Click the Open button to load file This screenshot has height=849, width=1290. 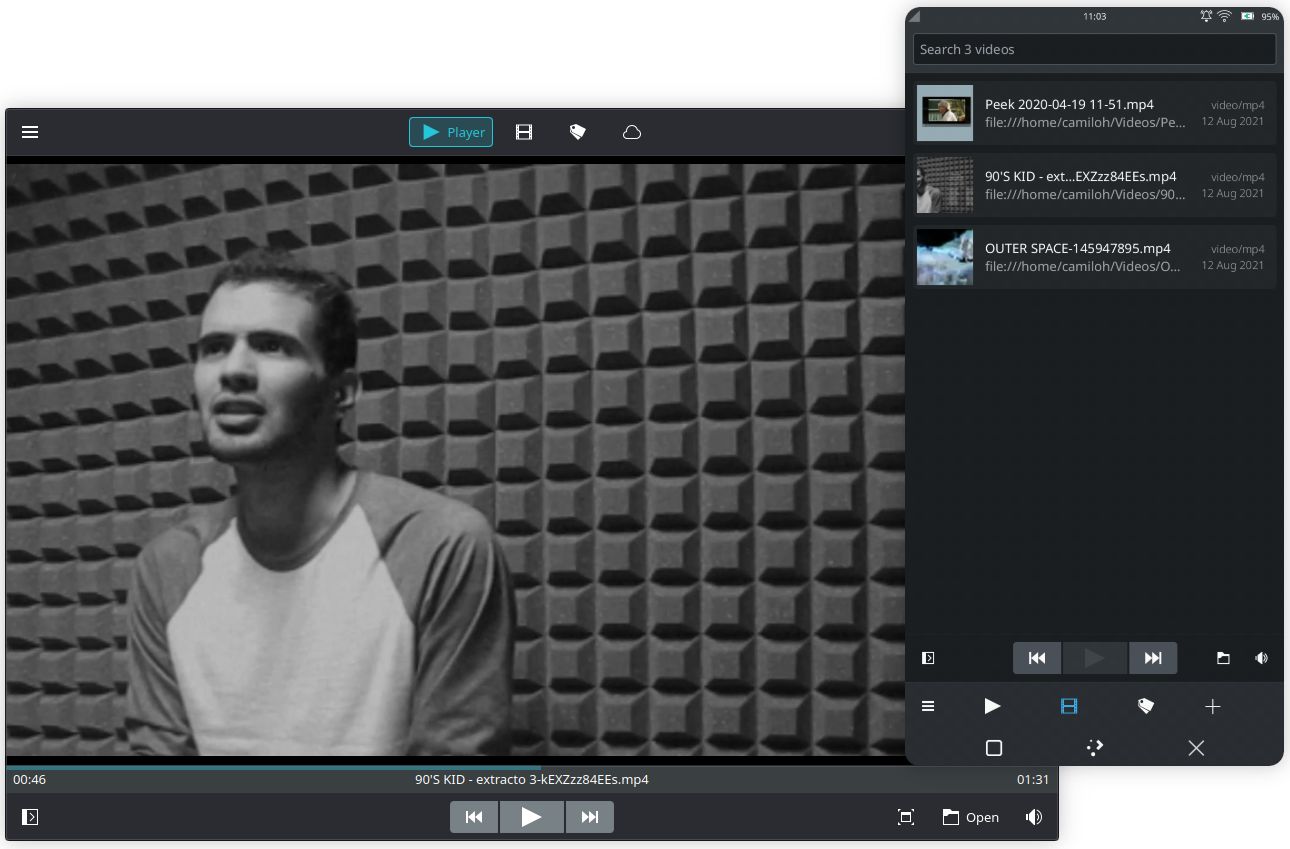click(970, 817)
